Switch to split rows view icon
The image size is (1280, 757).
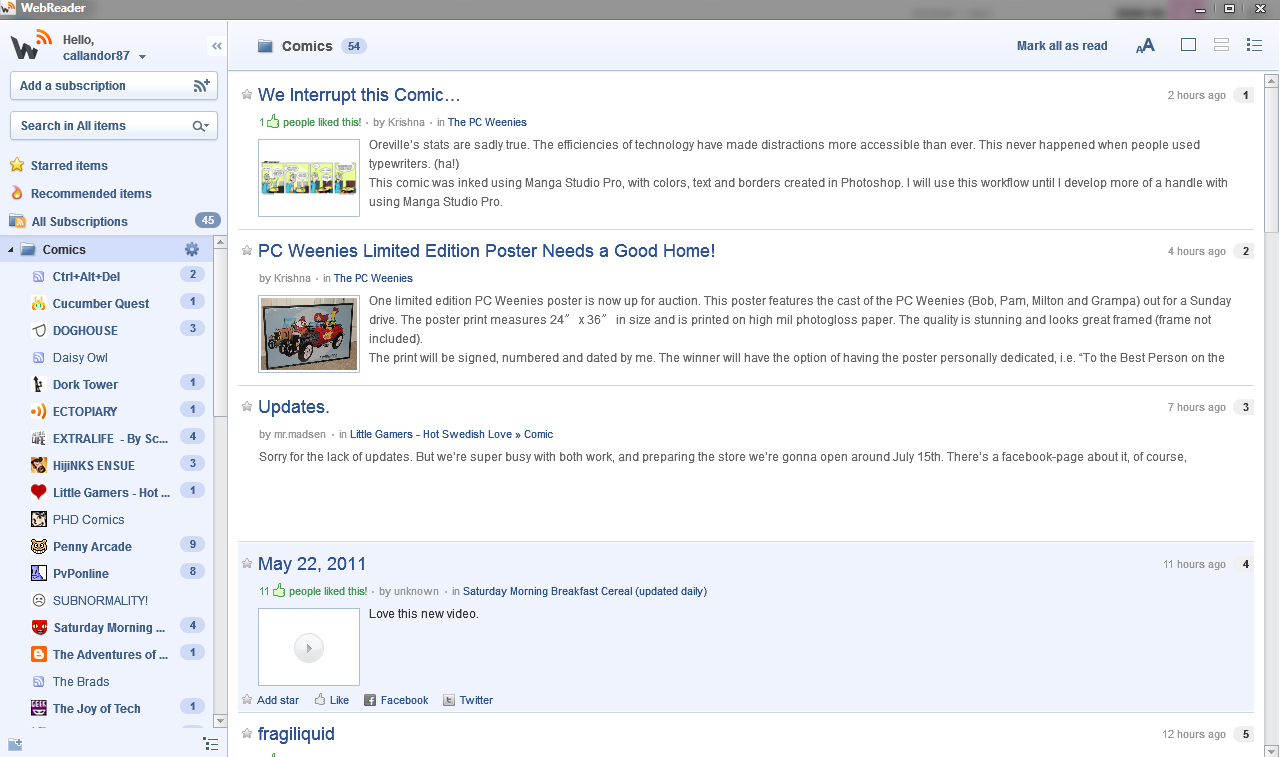pyautogui.click(x=1221, y=45)
